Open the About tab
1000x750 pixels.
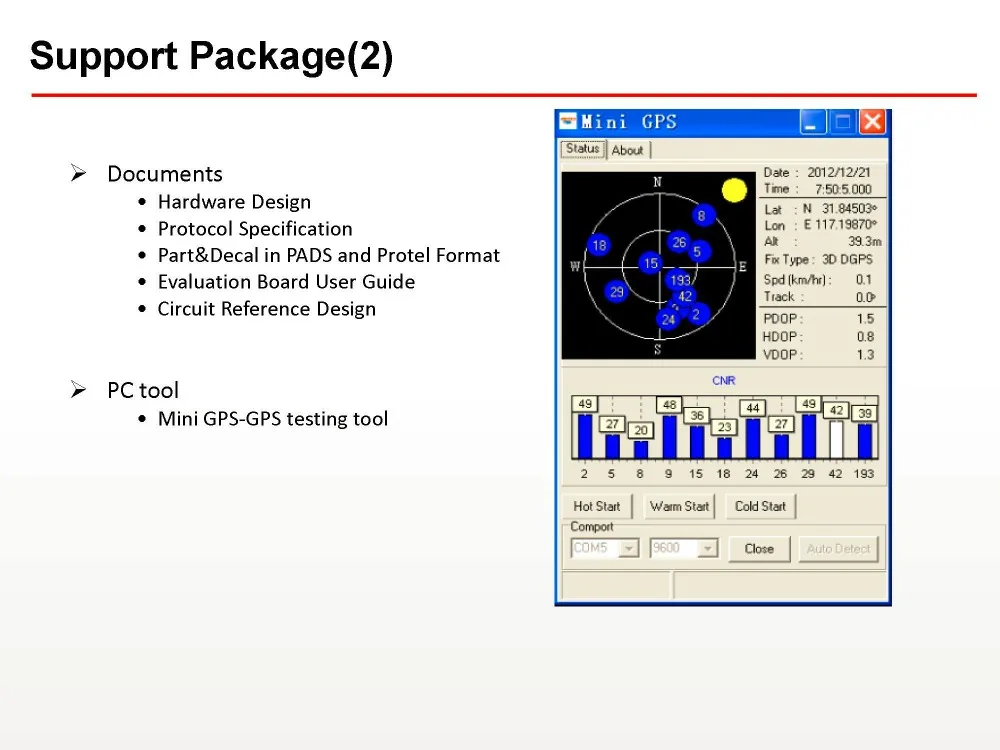628,151
